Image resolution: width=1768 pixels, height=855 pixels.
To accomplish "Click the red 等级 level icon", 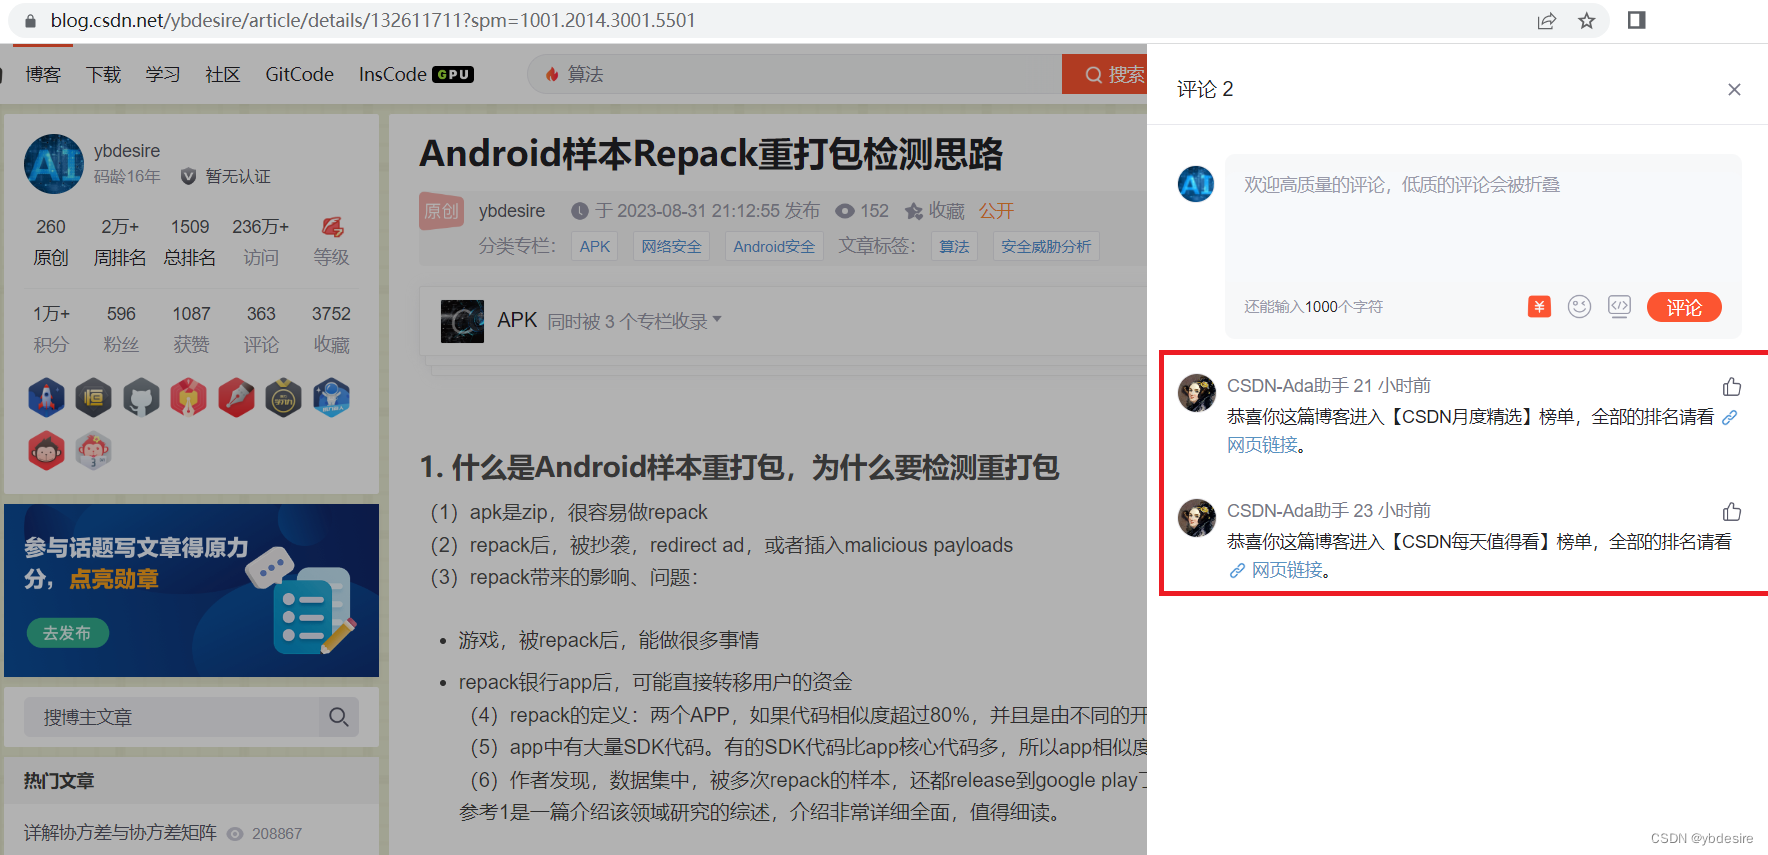I will (x=332, y=227).
